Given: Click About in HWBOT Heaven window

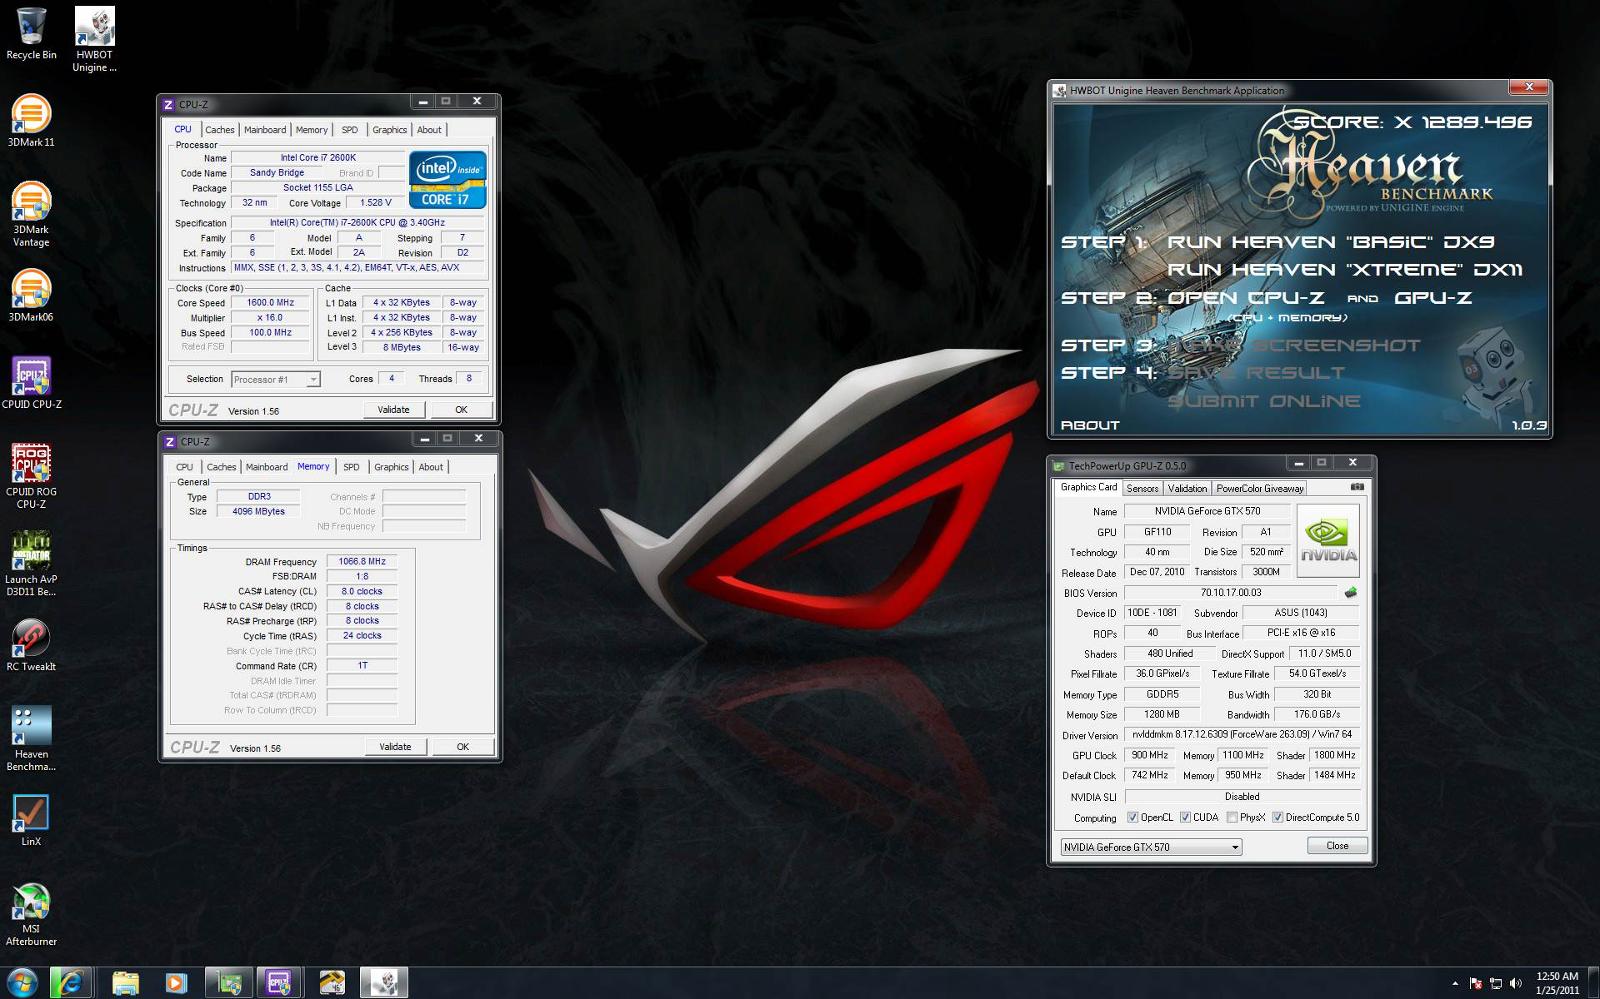Looking at the screenshot, I should (1090, 425).
